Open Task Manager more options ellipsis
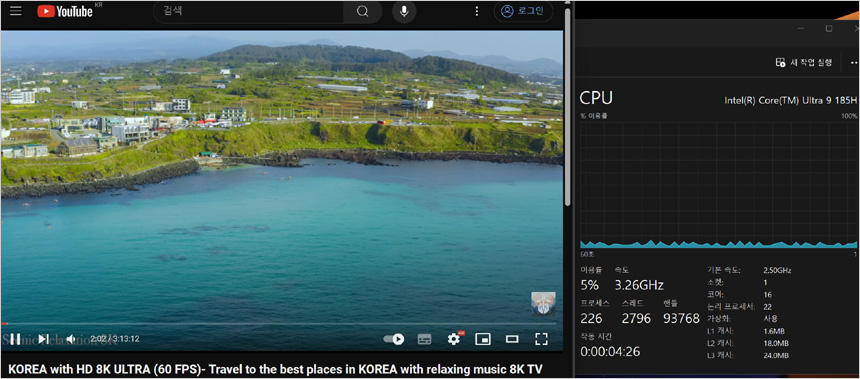 (853, 63)
